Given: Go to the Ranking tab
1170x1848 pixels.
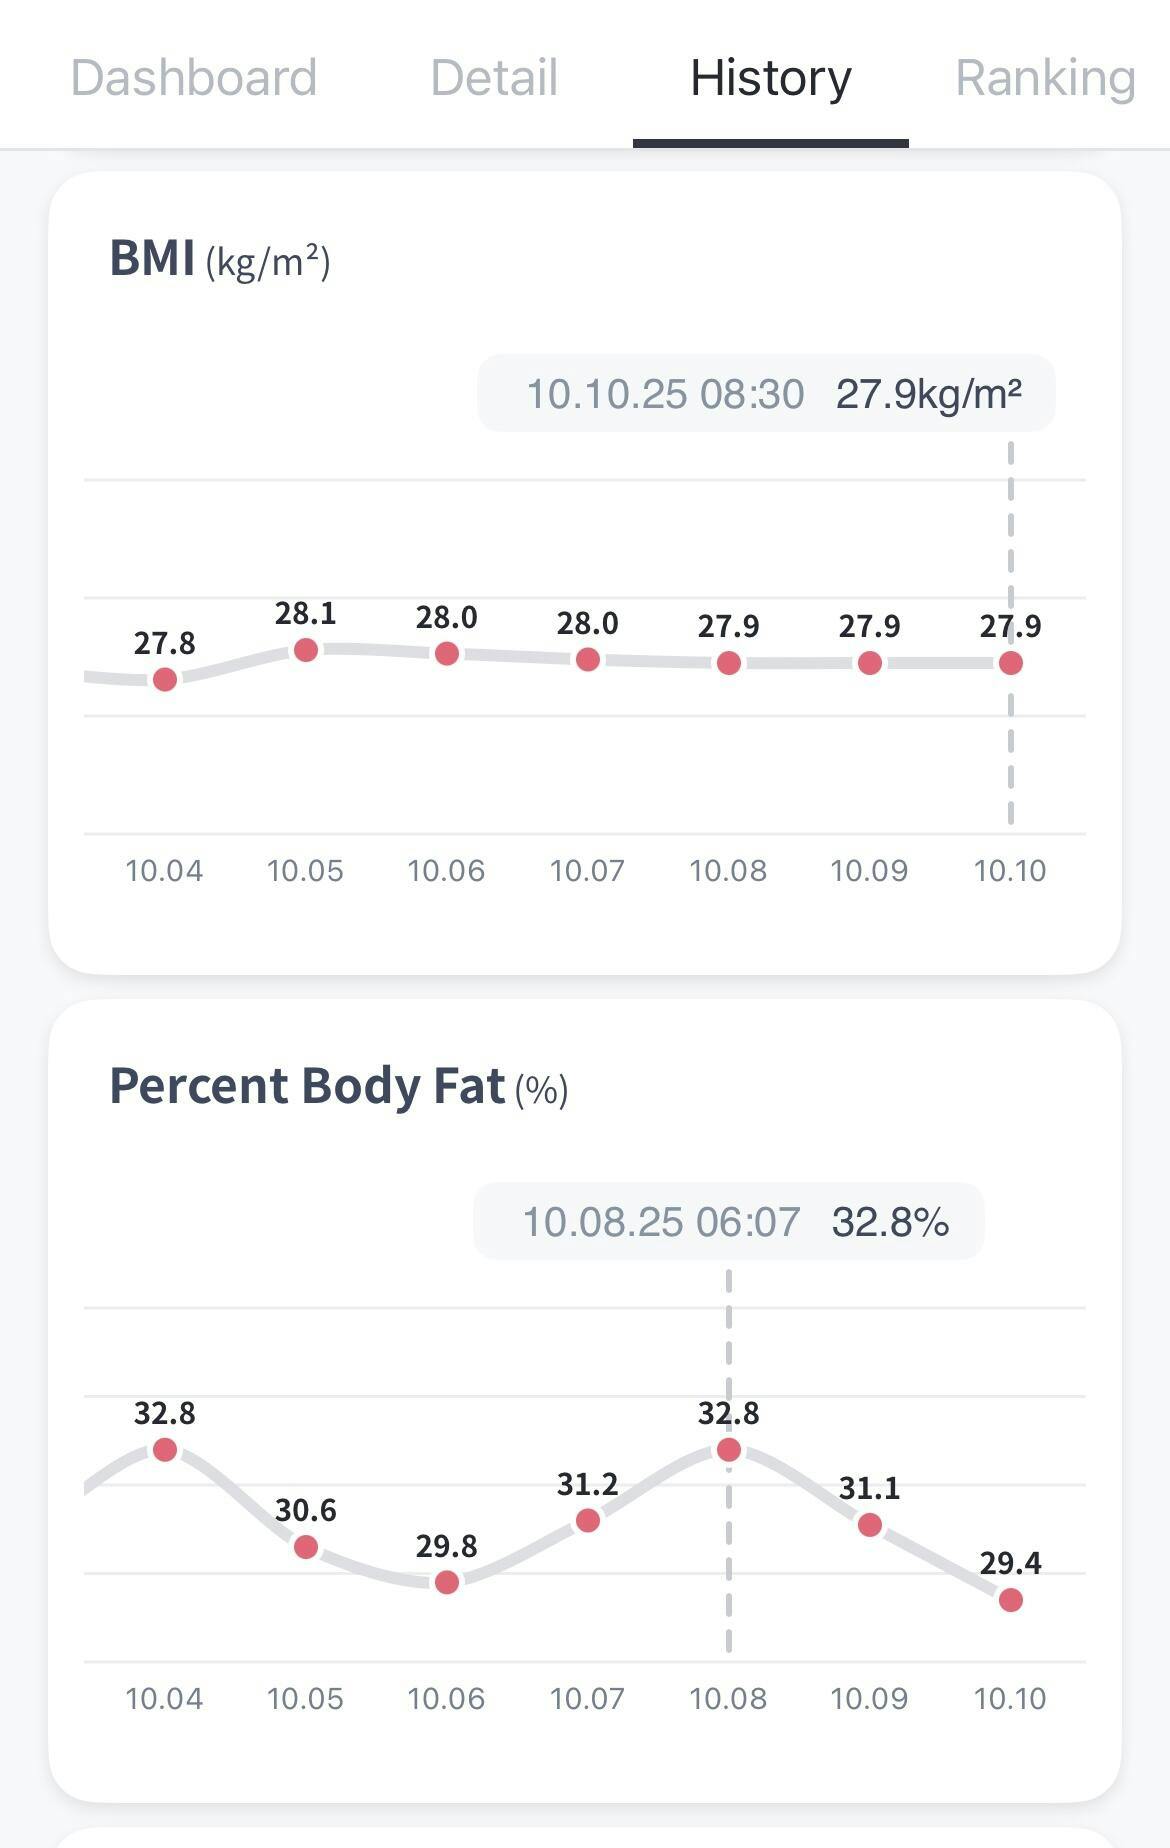Looking at the screenshot, I should point(1045,78).
